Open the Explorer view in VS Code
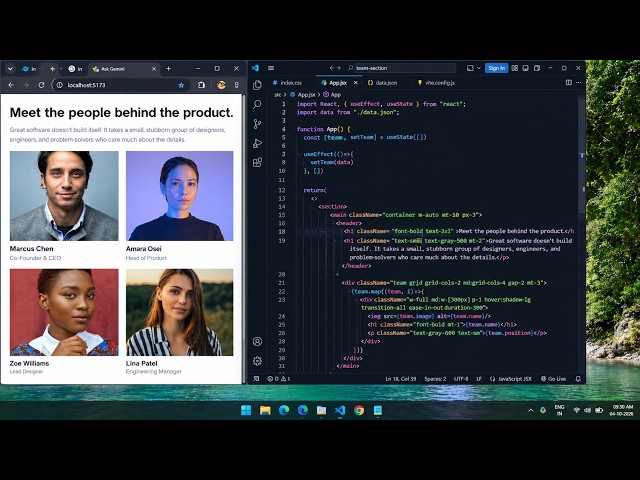The height and width of the screenshot is (480, 640). [x=257, y=85]
